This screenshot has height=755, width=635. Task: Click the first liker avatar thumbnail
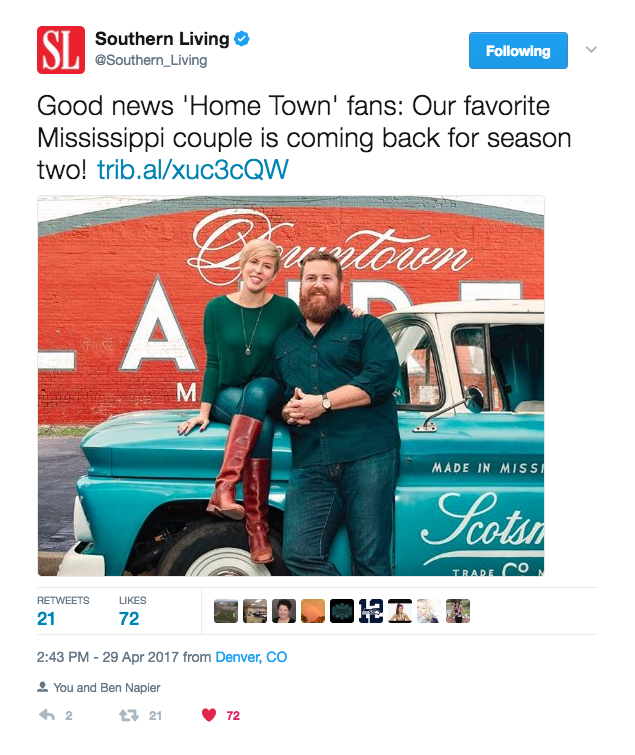(226, 611)
